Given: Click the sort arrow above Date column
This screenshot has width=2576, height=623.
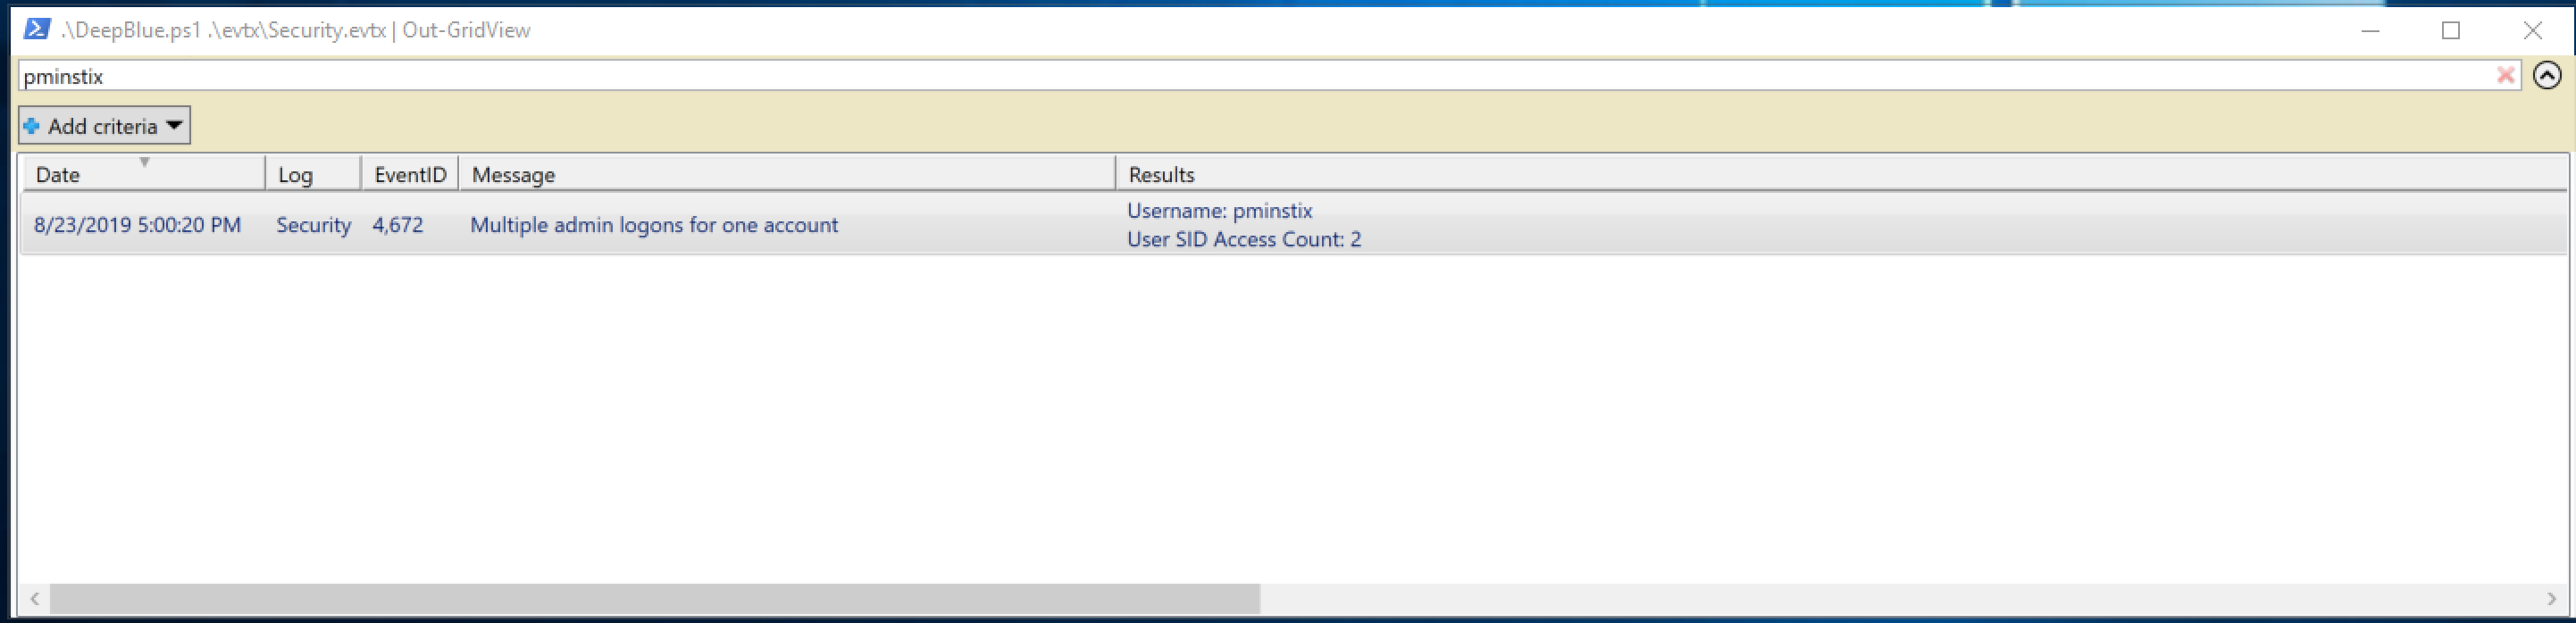Looking at the screenshot, I should point(144,162).
